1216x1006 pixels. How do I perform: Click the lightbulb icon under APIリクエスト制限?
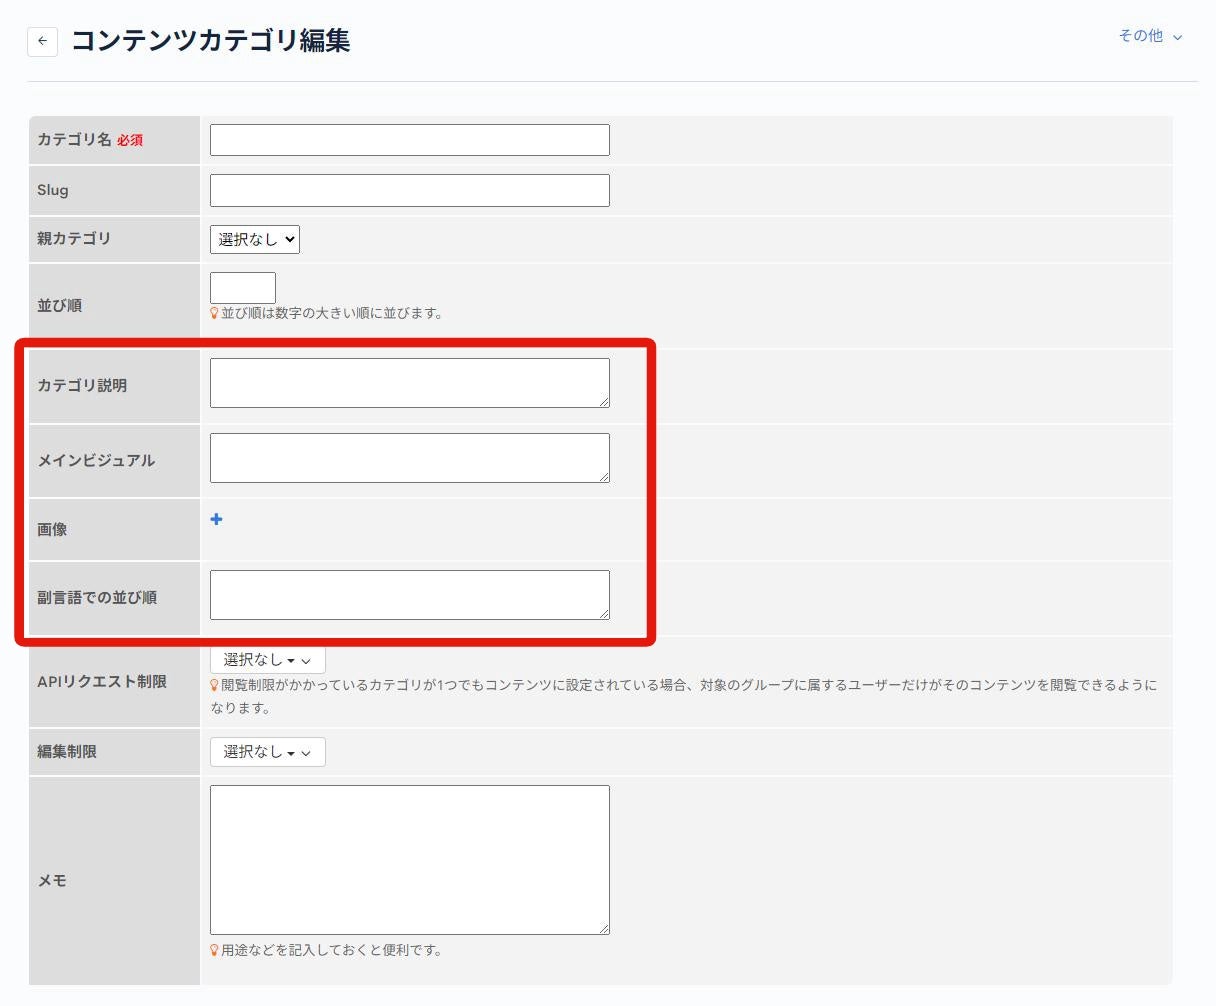[x=214, y=684]
